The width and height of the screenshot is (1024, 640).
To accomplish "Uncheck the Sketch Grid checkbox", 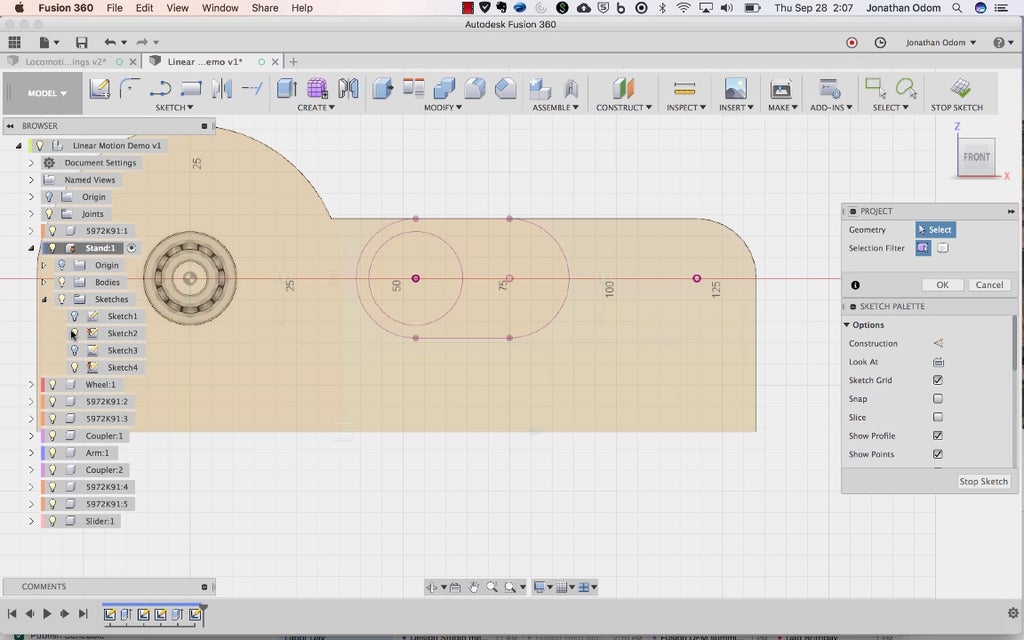I will 938,380.
